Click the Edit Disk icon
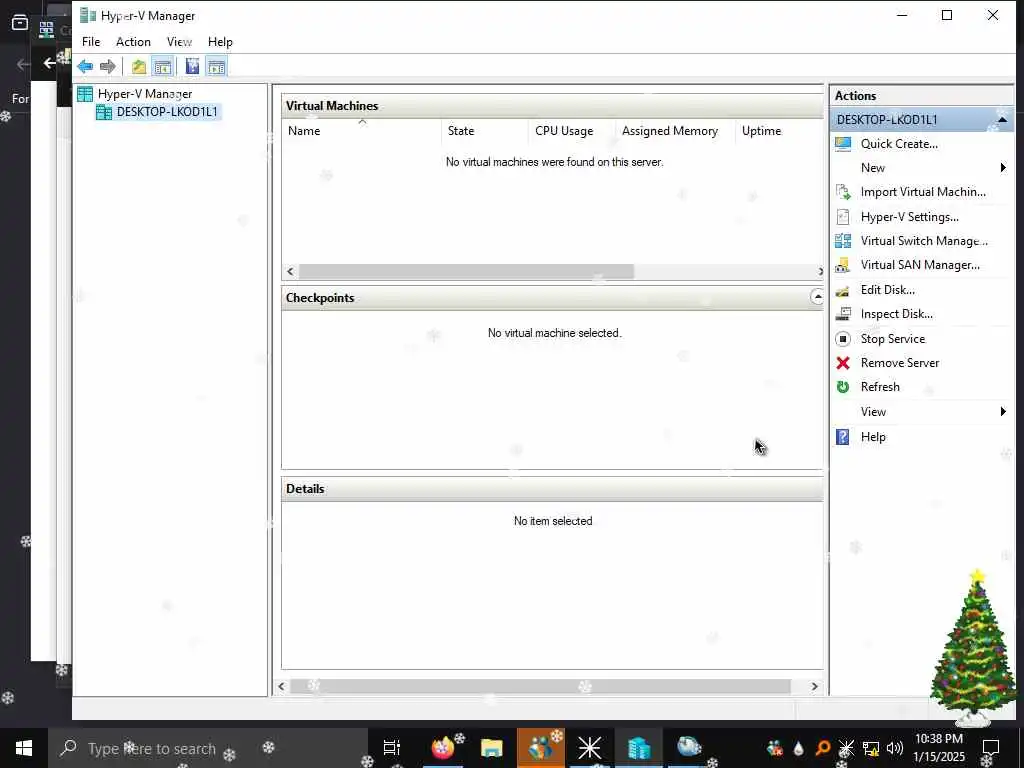This screenshot has height=768, width=1024. [x=843, y=290]
